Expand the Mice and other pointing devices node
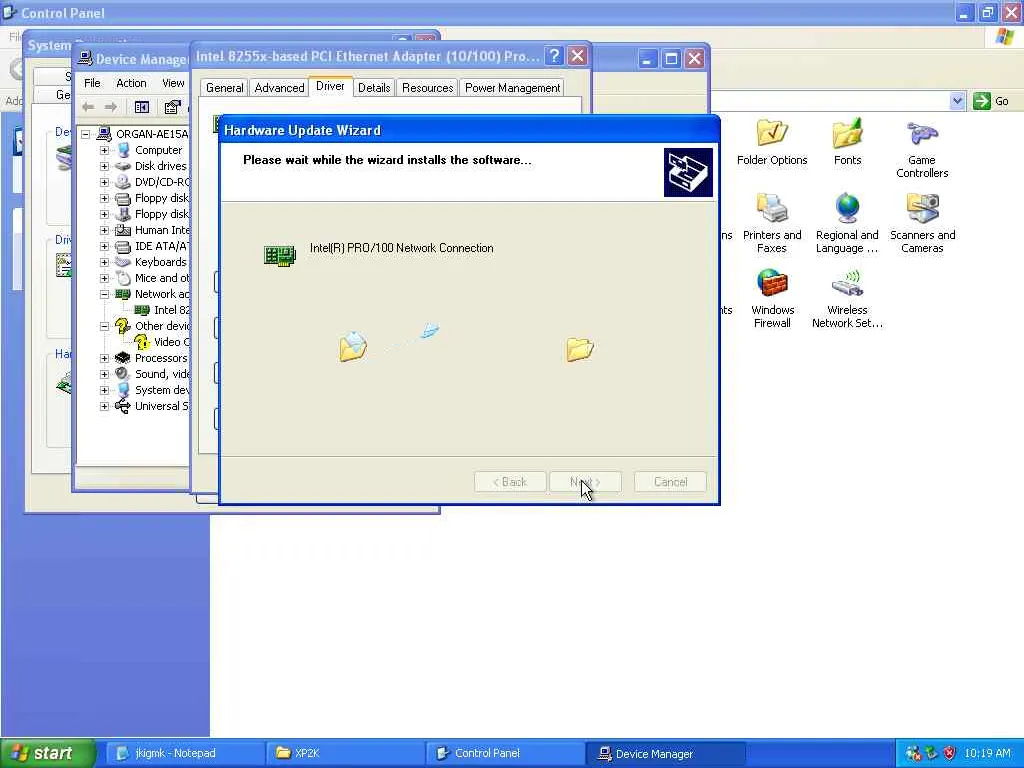This screenshot has height=768, width=1024. click(x=104, y=278)
